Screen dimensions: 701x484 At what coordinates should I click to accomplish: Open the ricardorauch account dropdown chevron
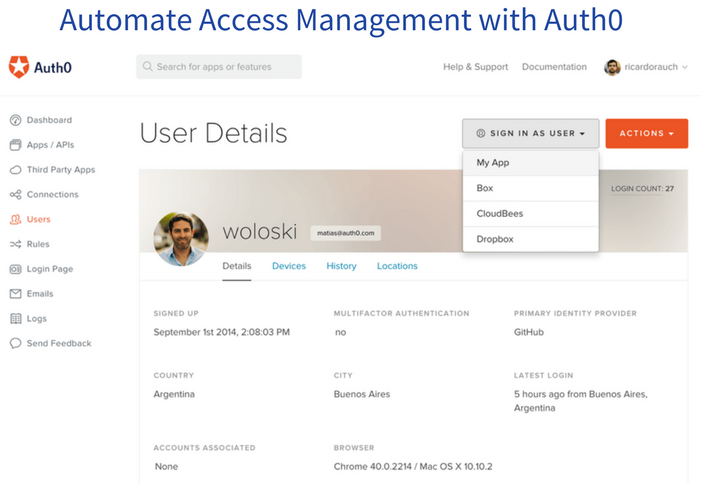[684, 67]
